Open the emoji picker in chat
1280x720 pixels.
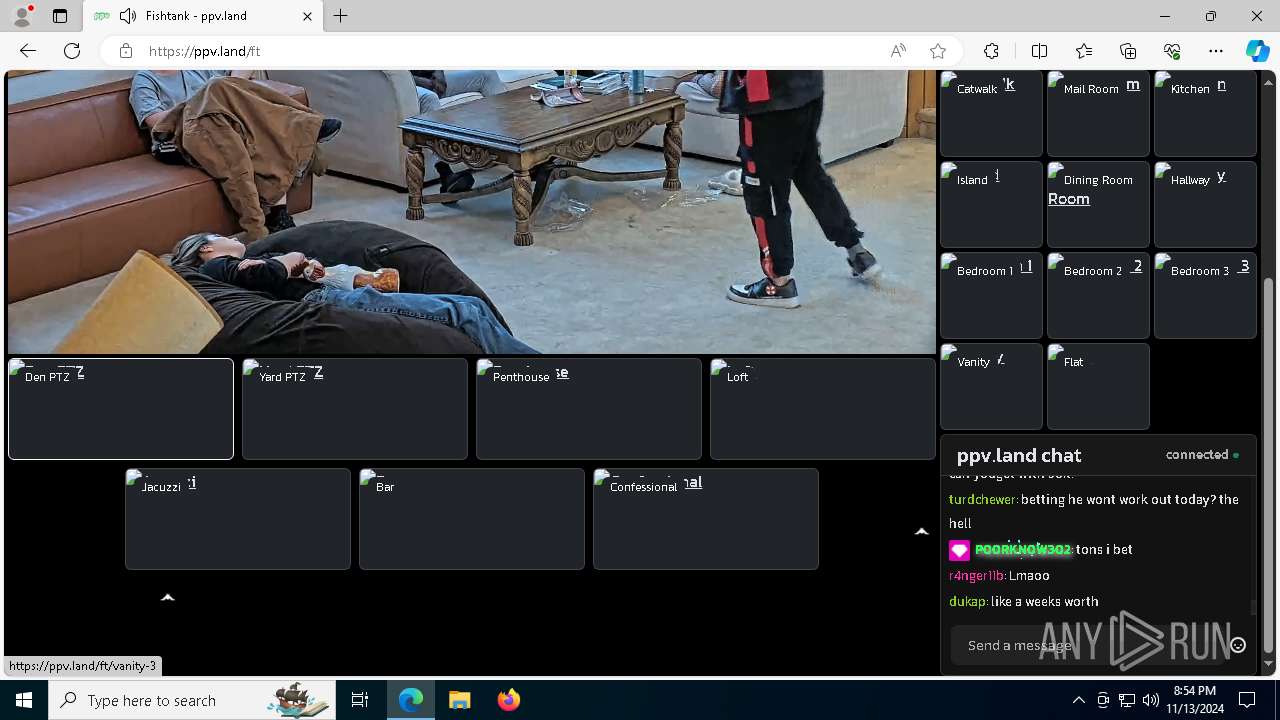tap(1238, 645)
